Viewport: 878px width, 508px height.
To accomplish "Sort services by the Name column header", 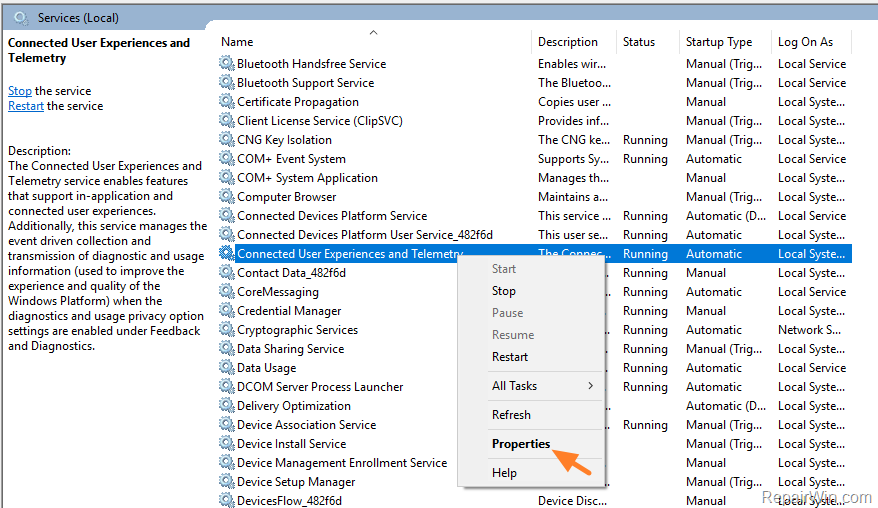I will coord(237,42).
